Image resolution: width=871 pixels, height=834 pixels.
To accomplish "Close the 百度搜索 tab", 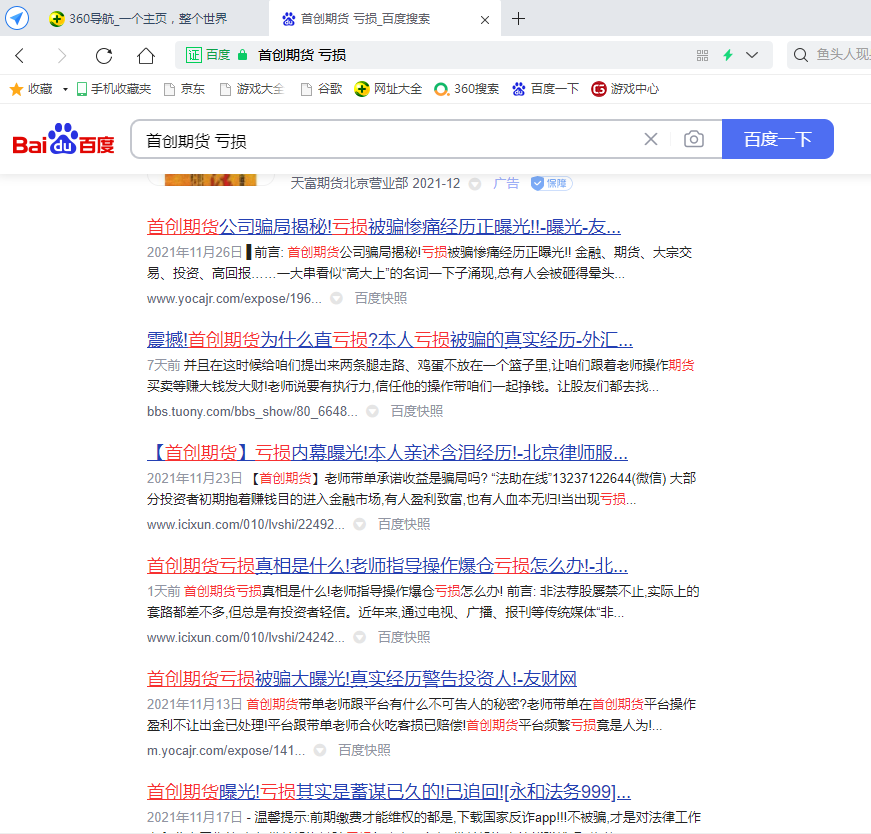I will click(x=485, y=20).
